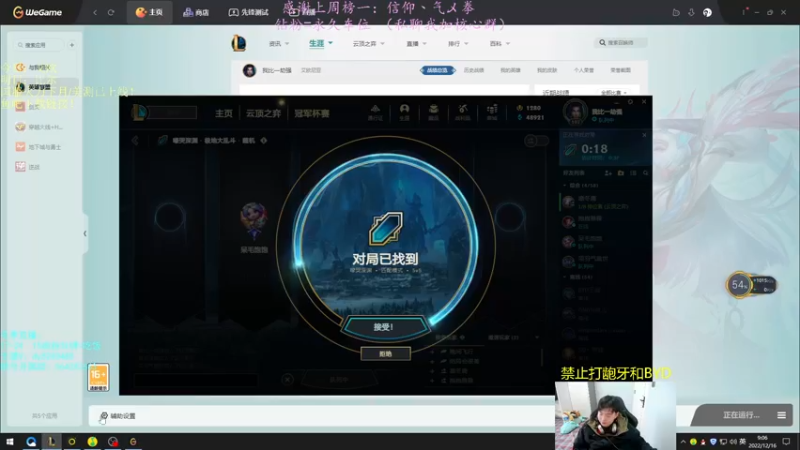Click the WeGame logo
800x450 pixels.
tap(37, 12)
